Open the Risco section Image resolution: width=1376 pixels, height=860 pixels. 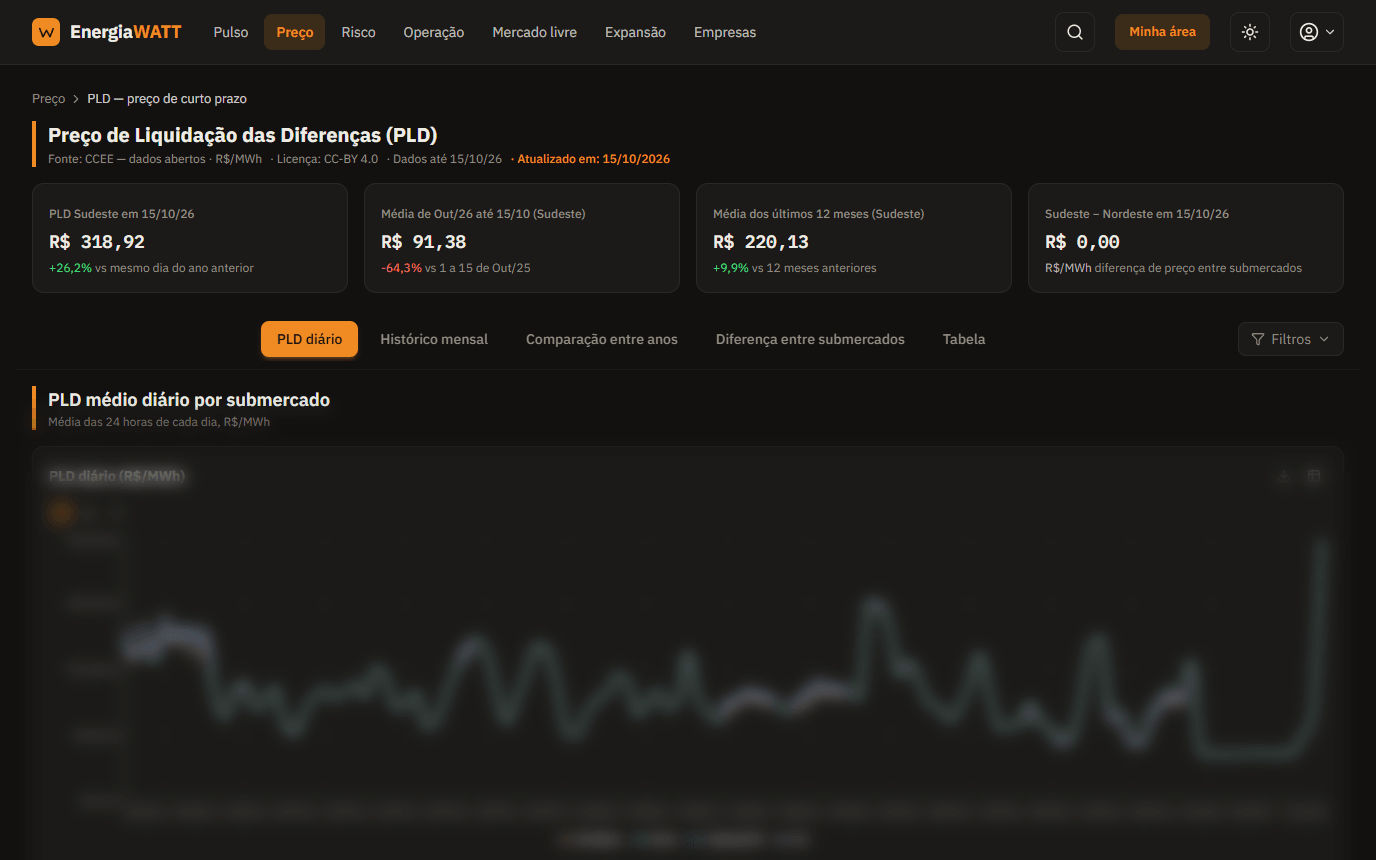(x=358, y=32)
